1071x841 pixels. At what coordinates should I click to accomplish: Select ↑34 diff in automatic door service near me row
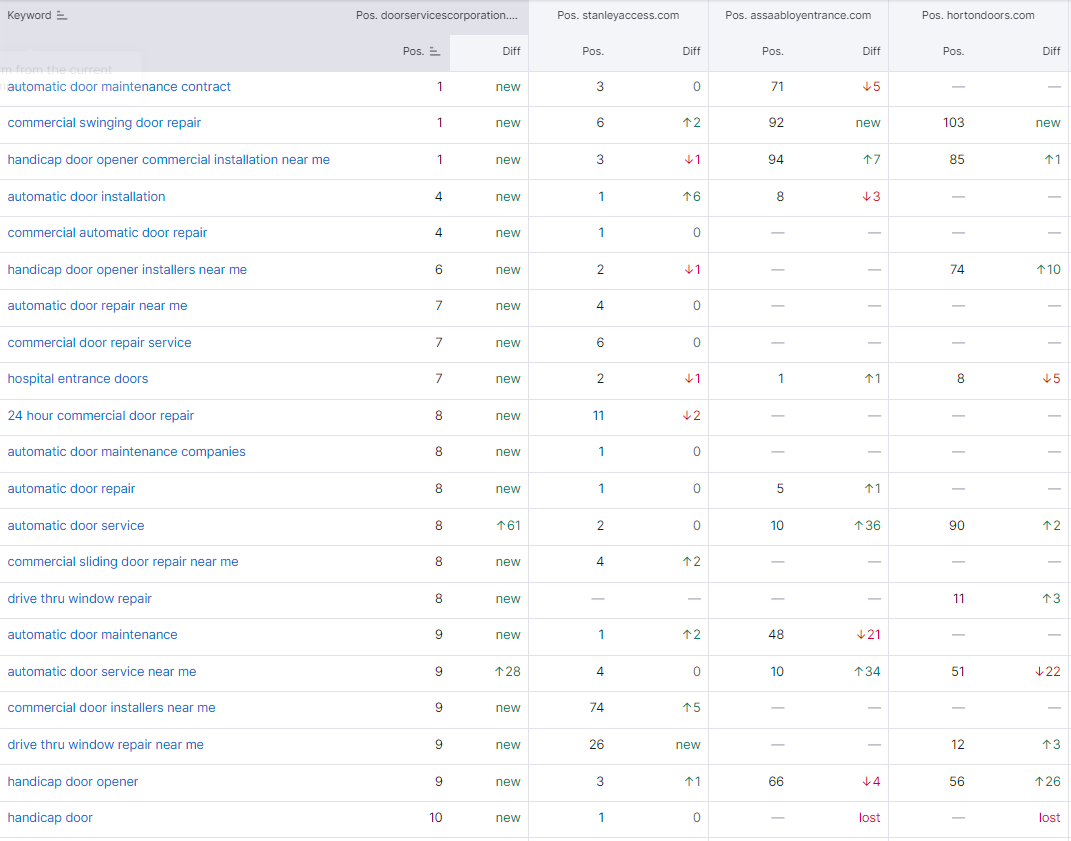click(x=867, y=672)
